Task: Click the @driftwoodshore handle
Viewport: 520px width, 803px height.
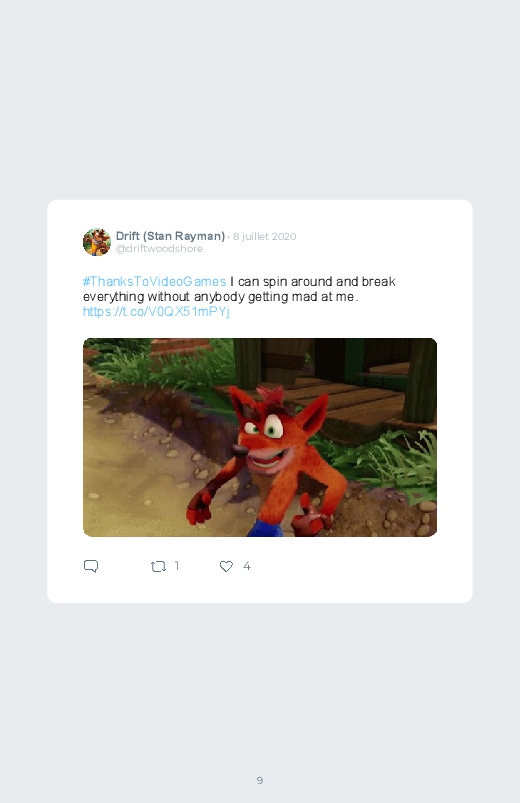Action: pyautogui.click(x=159, y=248)
